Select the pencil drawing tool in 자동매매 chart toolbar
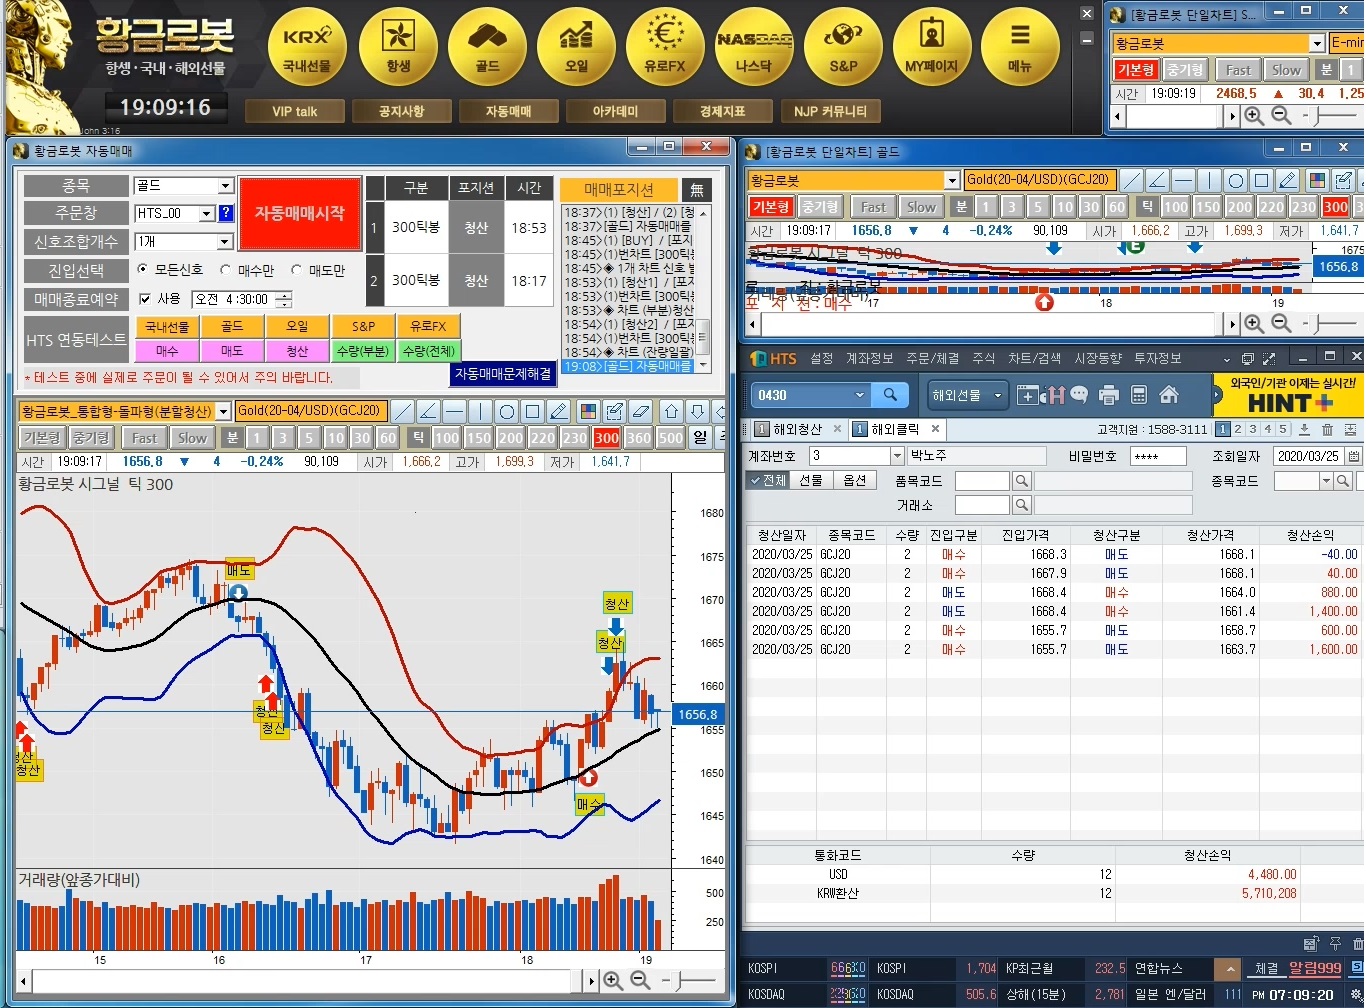This screenshot has width=1366, height=1008. [x=559, y=411]
